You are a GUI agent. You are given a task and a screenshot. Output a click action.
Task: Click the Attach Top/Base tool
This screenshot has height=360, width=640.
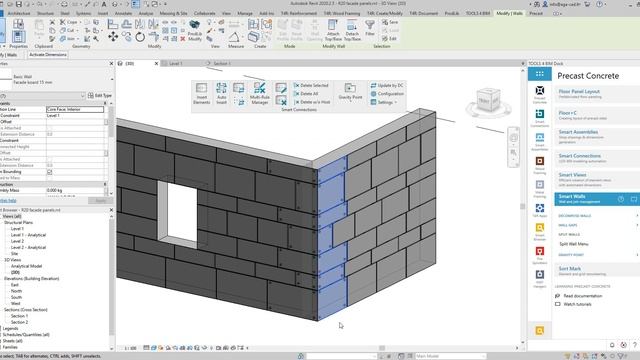click(x=333, y=30)
